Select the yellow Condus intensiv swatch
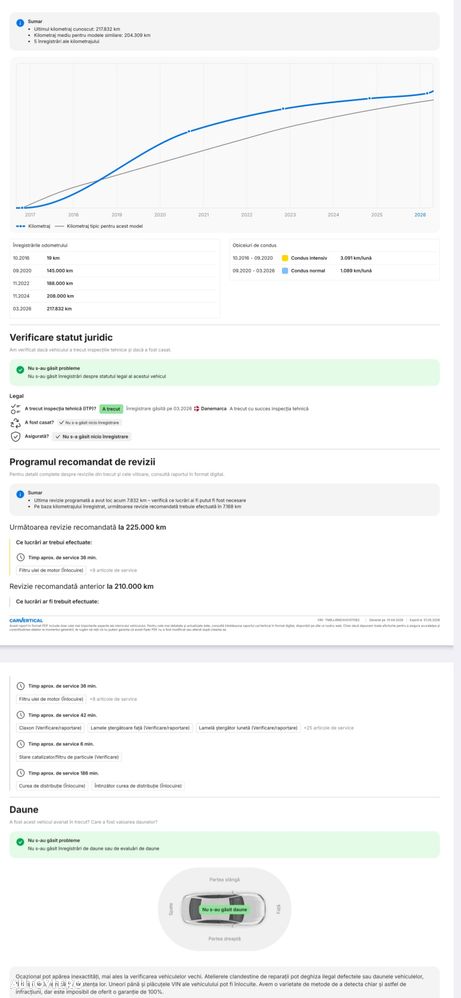Screen dimensions: 461x998 [285, 258]
